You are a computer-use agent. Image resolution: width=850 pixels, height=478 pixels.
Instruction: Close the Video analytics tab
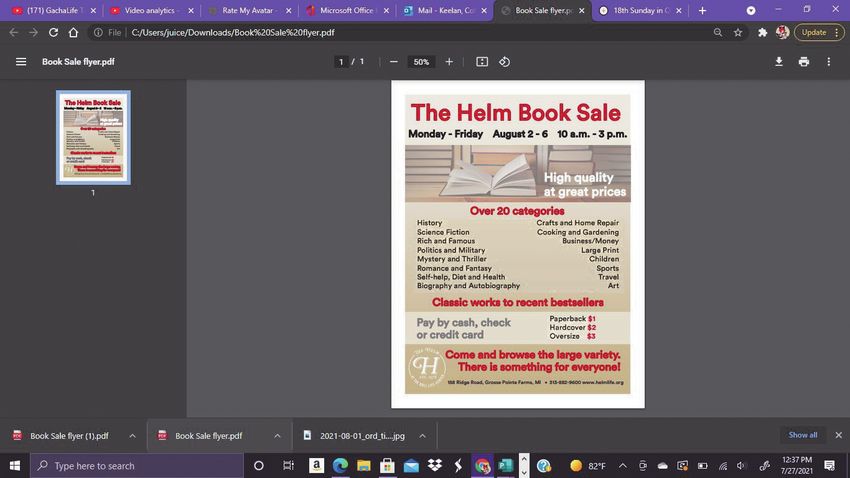(191, 10)
